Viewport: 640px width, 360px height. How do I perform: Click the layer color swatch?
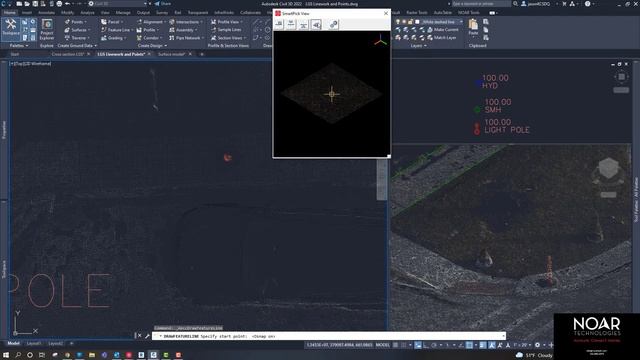pos(417,22)
